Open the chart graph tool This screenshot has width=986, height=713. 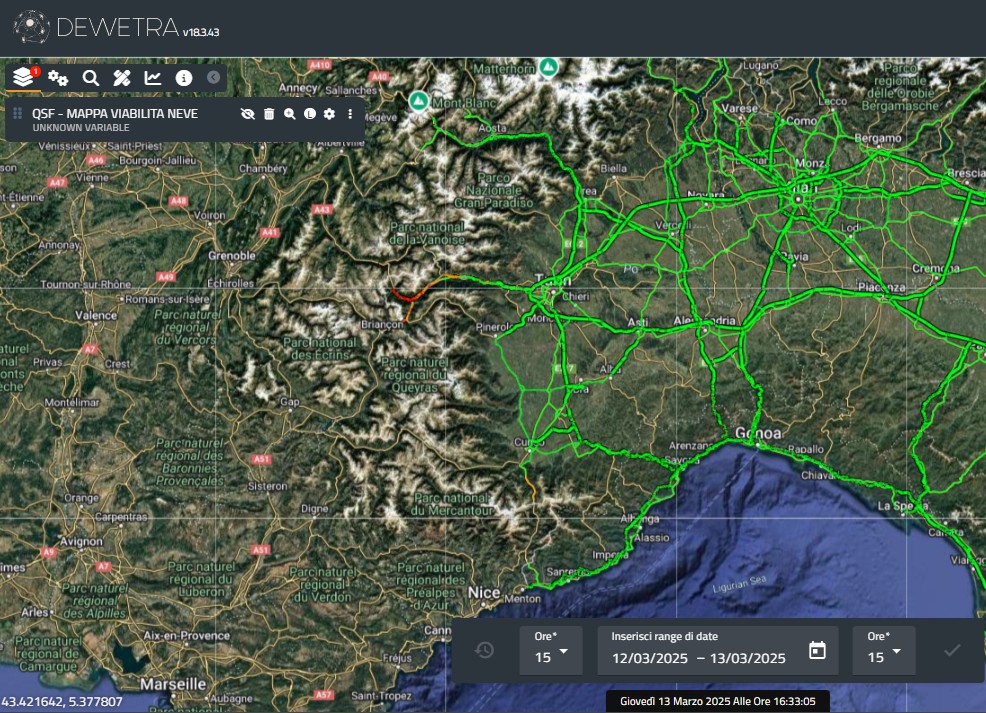[x=153, y=77]
